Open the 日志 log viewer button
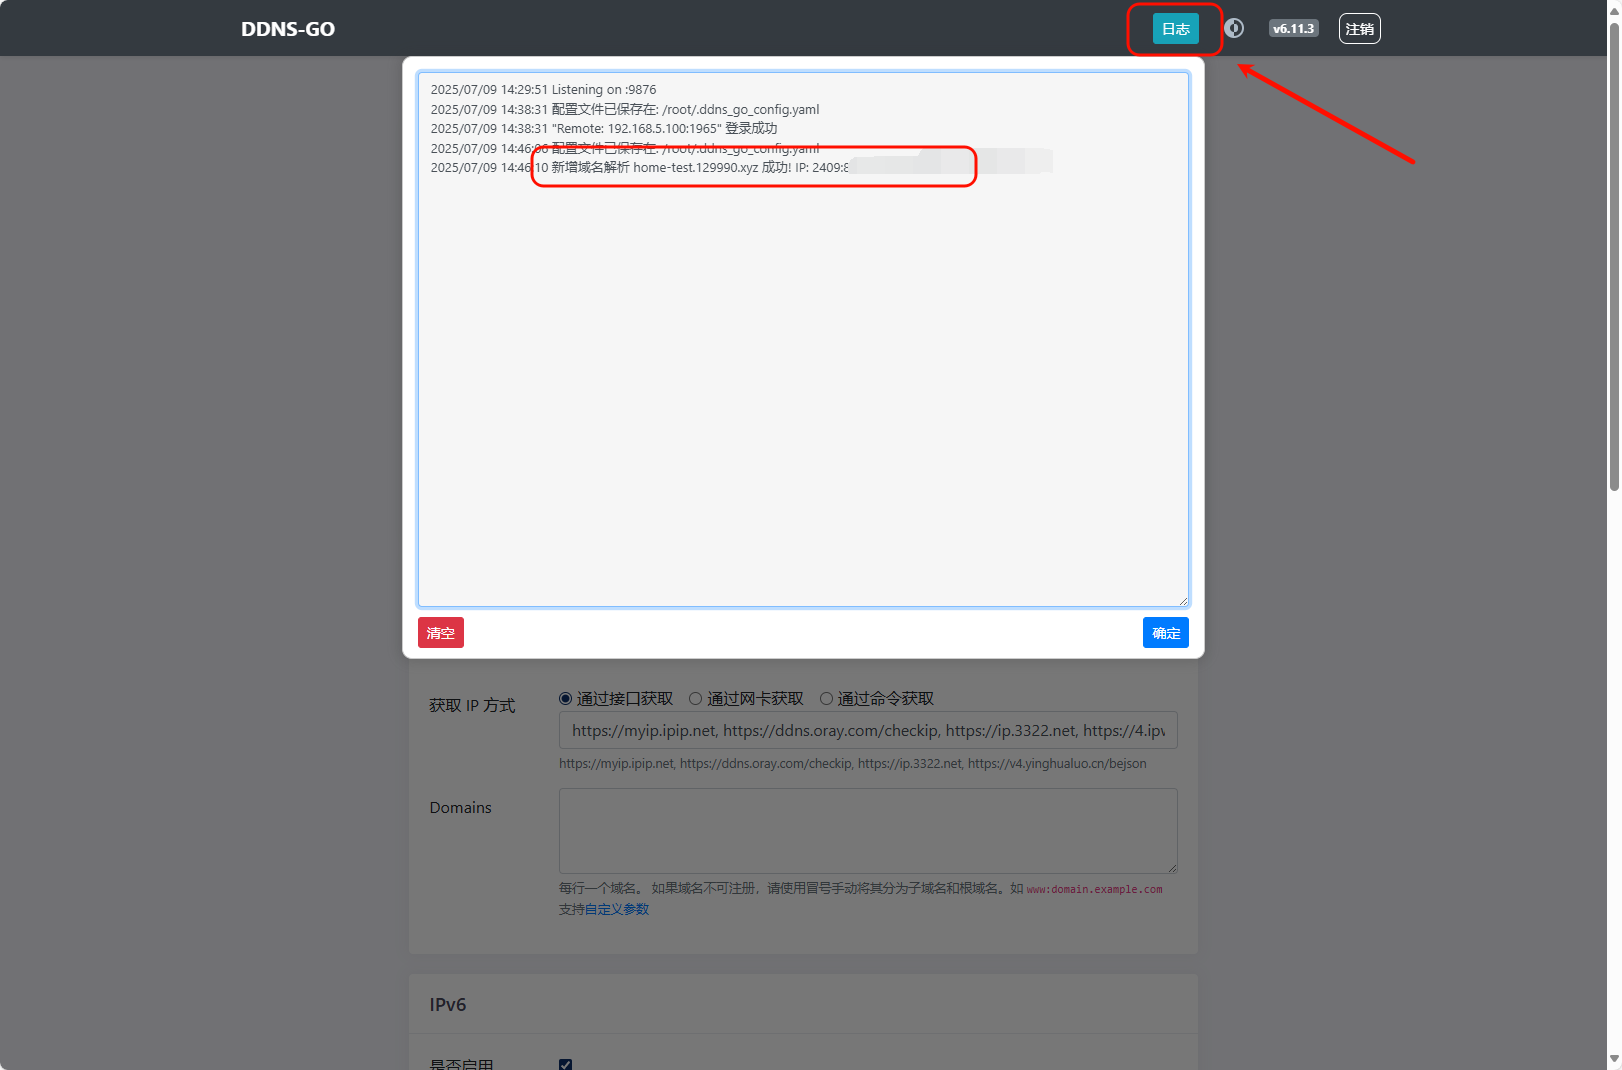The width and height of the screenshot is (1622, 1070). pyautogui.click(x=1175, y=29)
